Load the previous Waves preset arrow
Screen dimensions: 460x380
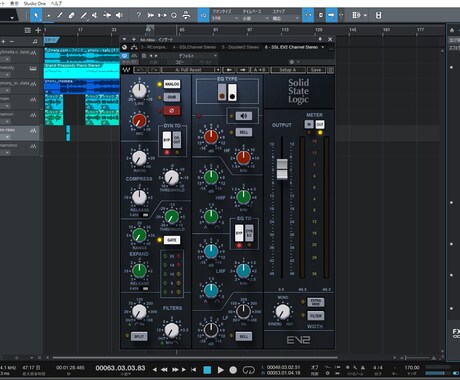click(229, 70)
